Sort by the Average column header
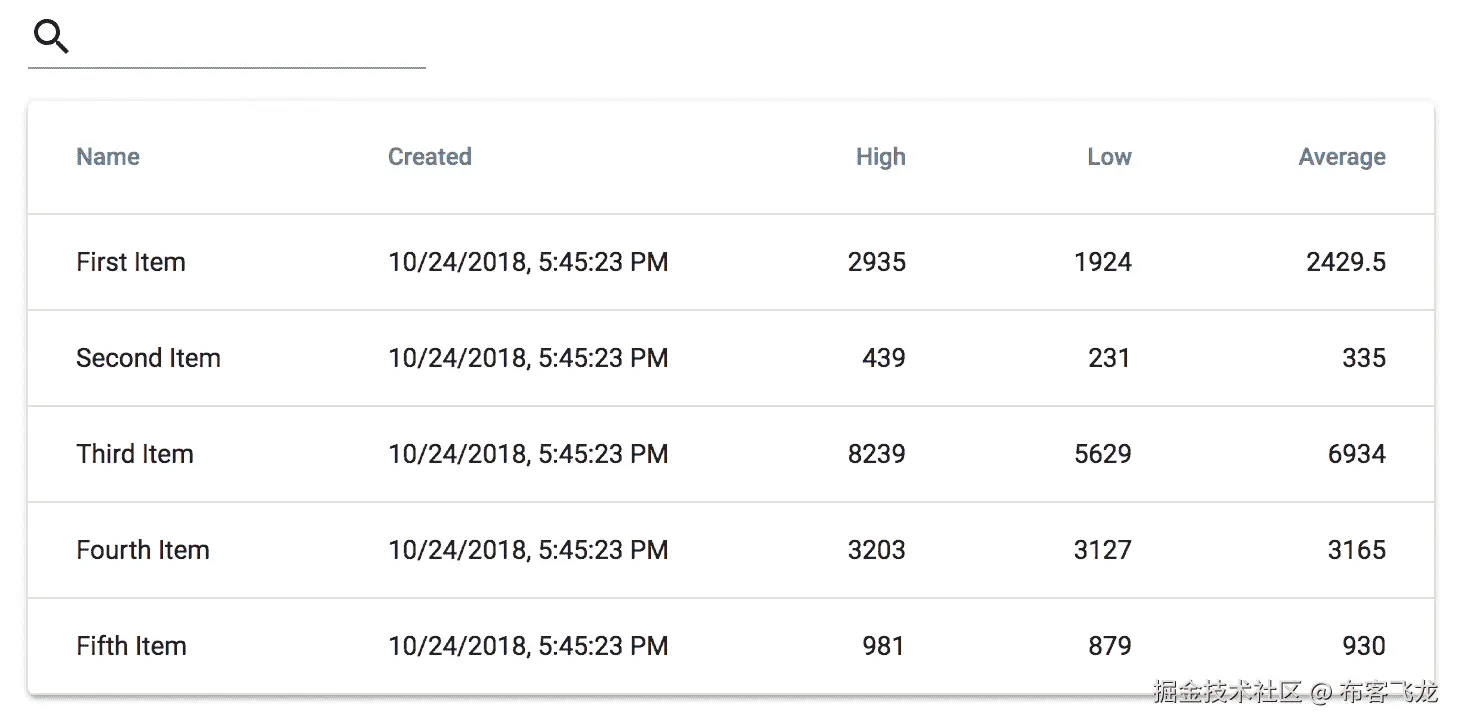 click(x=1341, y=157)
